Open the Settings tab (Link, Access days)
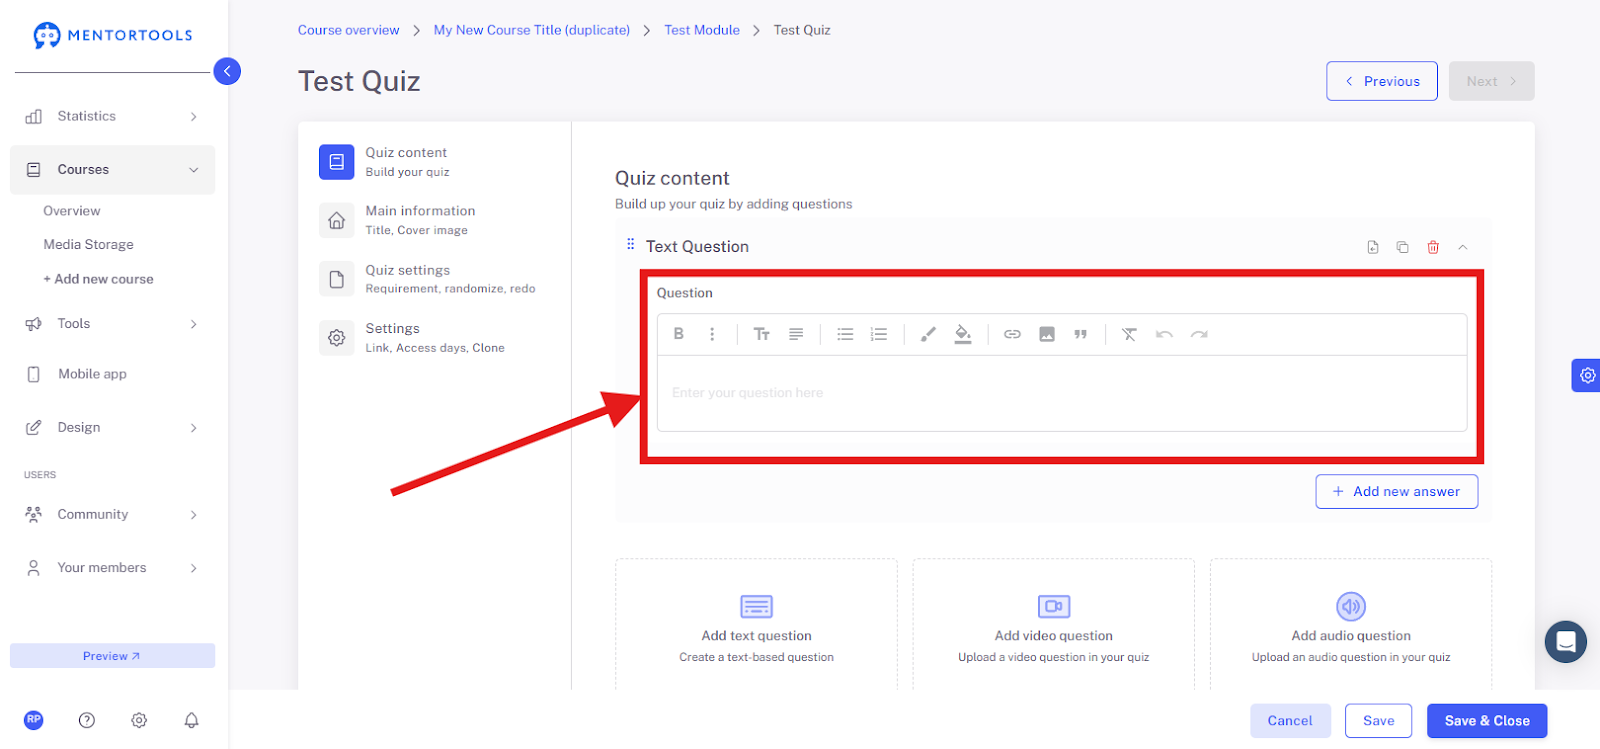 tap(435, 338)
